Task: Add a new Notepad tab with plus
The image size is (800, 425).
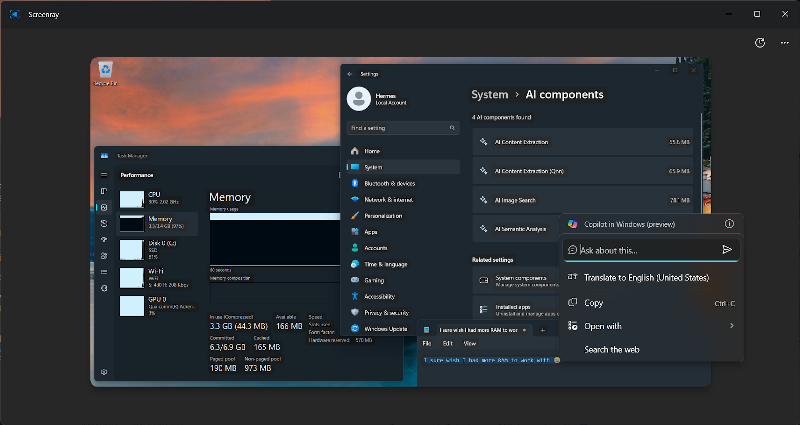Action: [542, 329]
